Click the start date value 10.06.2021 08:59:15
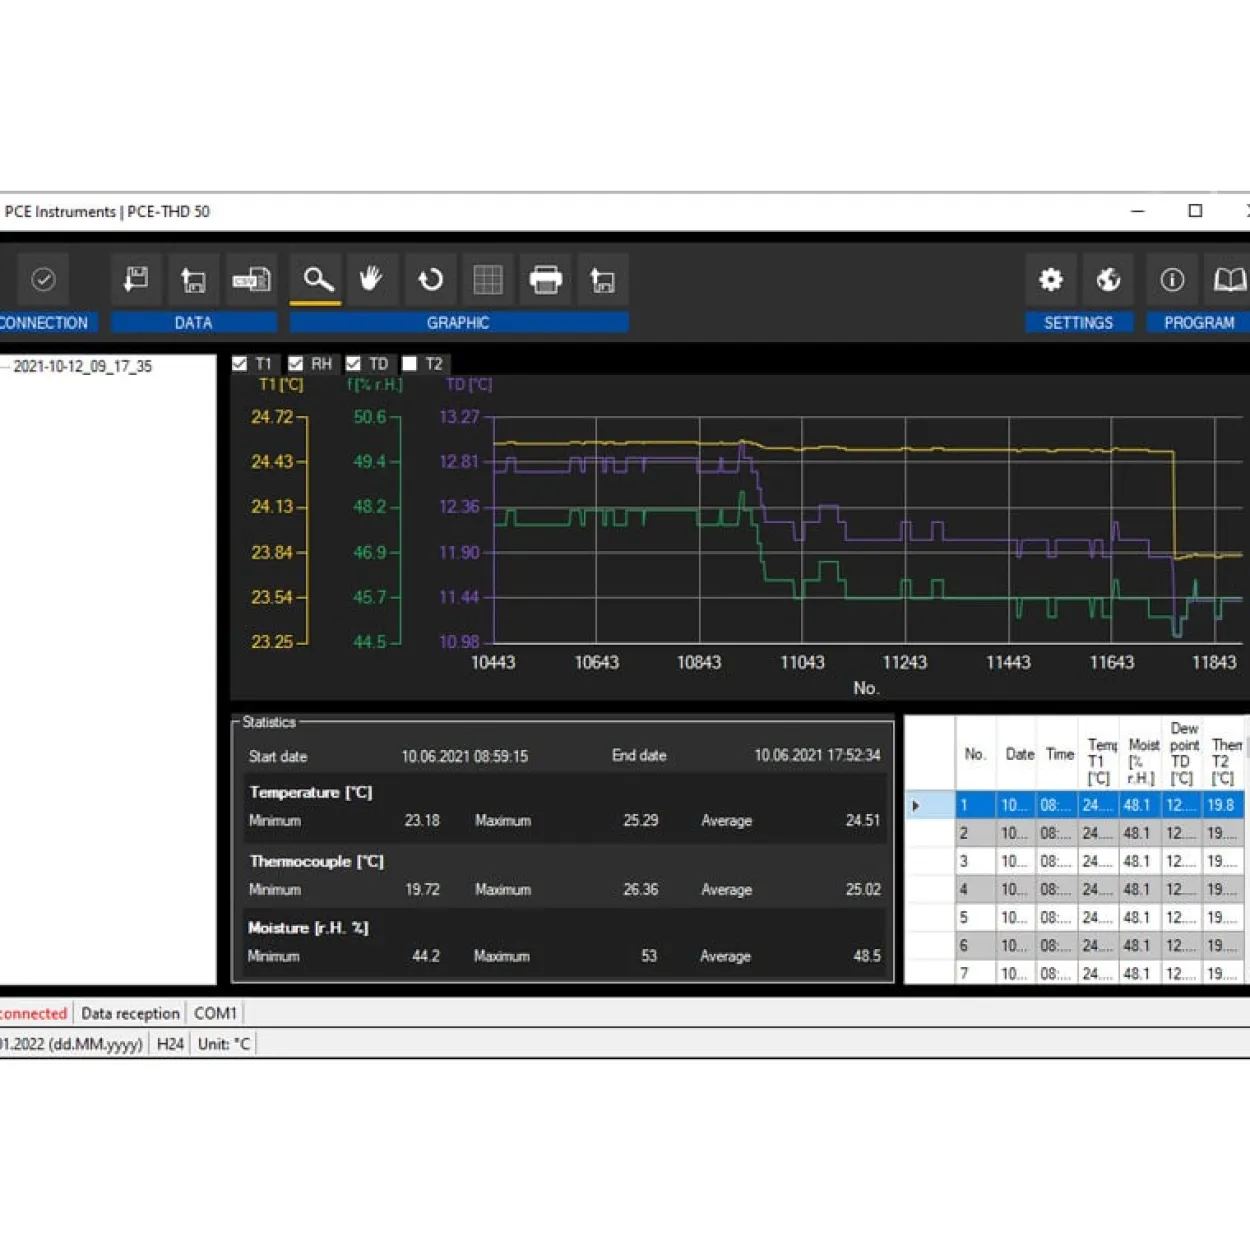 click(x=464, y=756)
